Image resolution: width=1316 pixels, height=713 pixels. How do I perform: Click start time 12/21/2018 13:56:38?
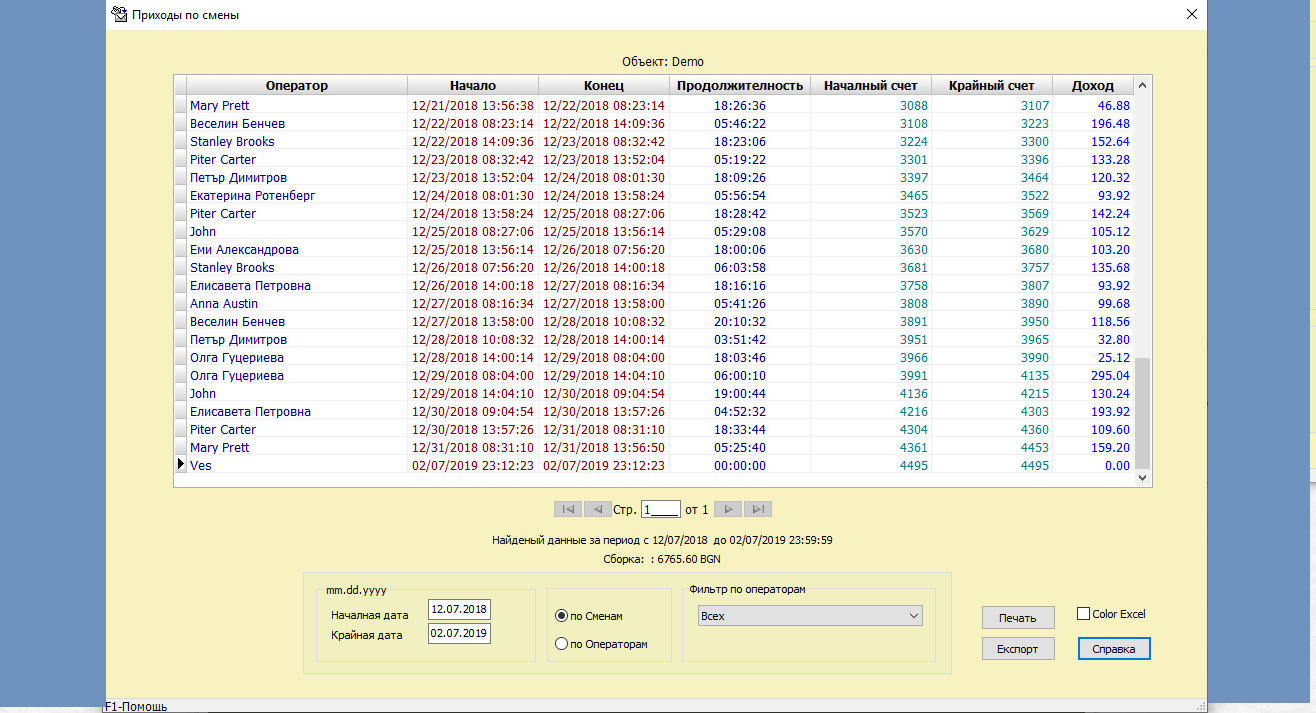click(x=473, y=106)
